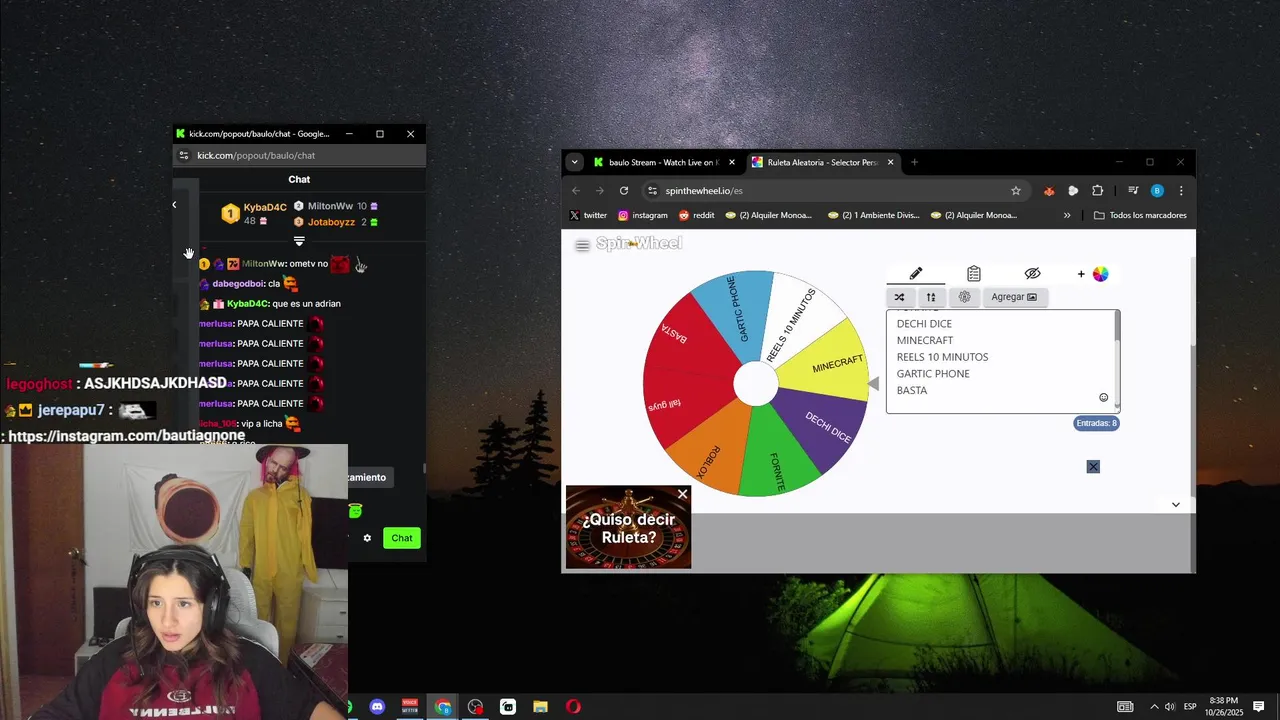Open the '(2) 1 Ambiente Divis...' bookmark
Image resolution: width=1280 pixels, height=720 pixels.
click(873, 215)
